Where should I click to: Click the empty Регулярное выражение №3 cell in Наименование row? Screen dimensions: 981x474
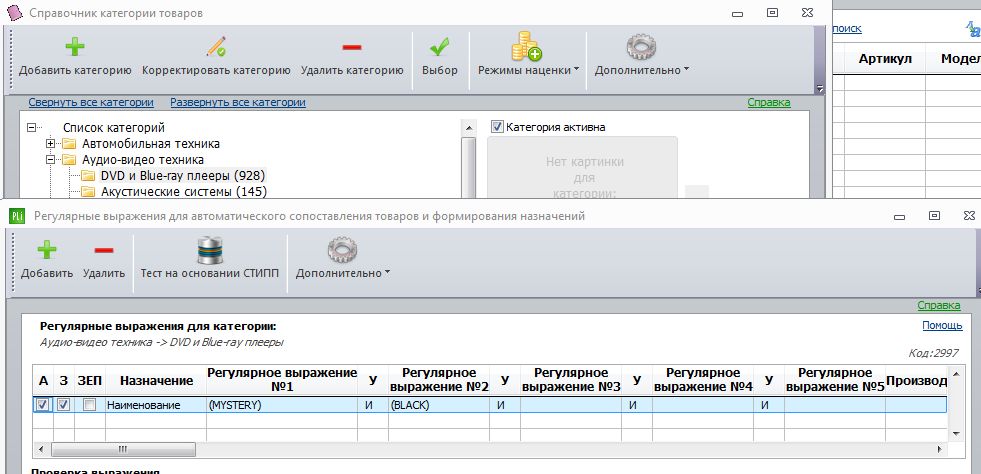coord(571,405)
